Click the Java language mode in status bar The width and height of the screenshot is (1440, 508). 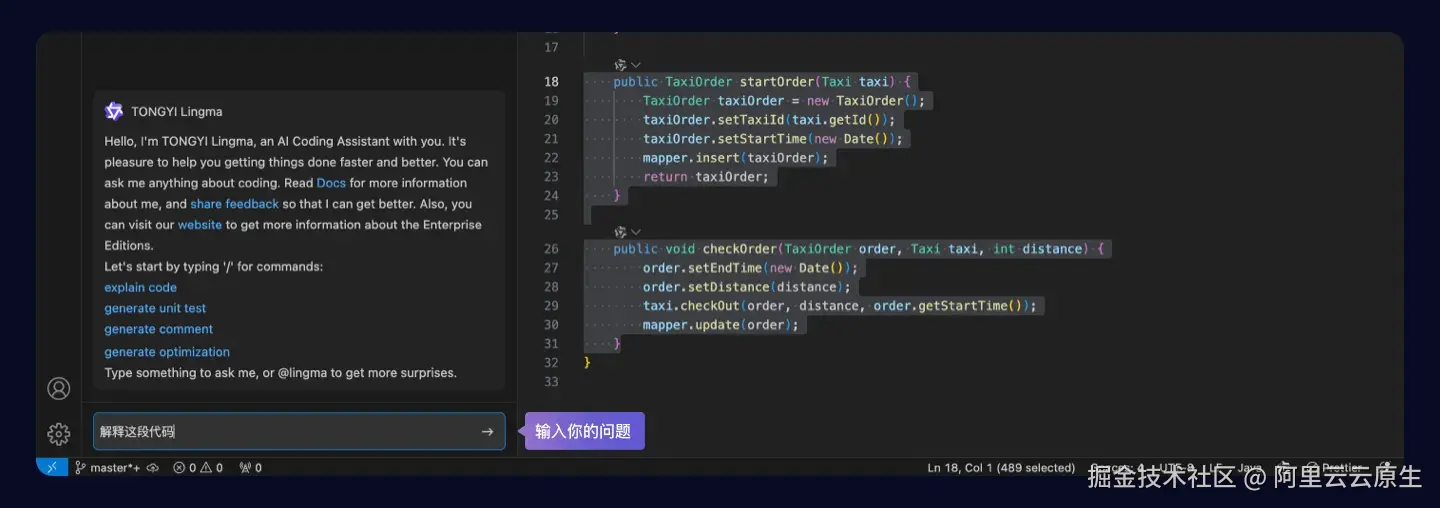(1249, 467)
